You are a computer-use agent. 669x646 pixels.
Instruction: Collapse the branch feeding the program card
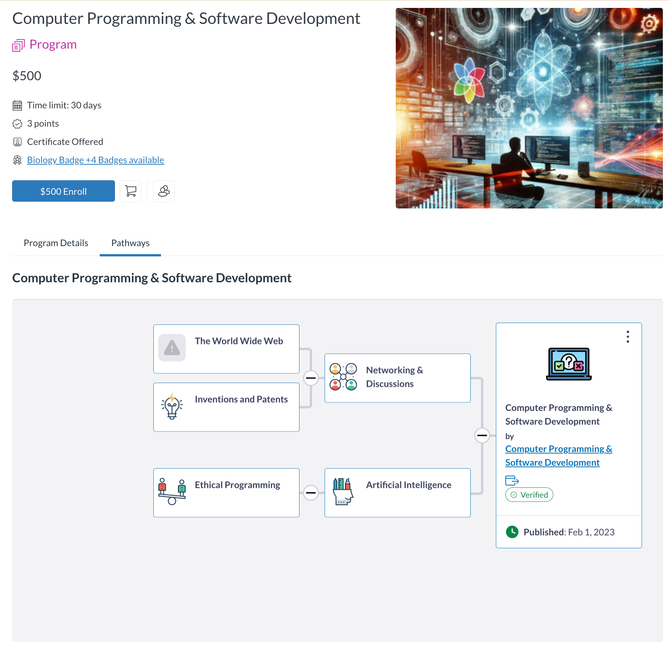pyautogui.click(x=482, y=435)
